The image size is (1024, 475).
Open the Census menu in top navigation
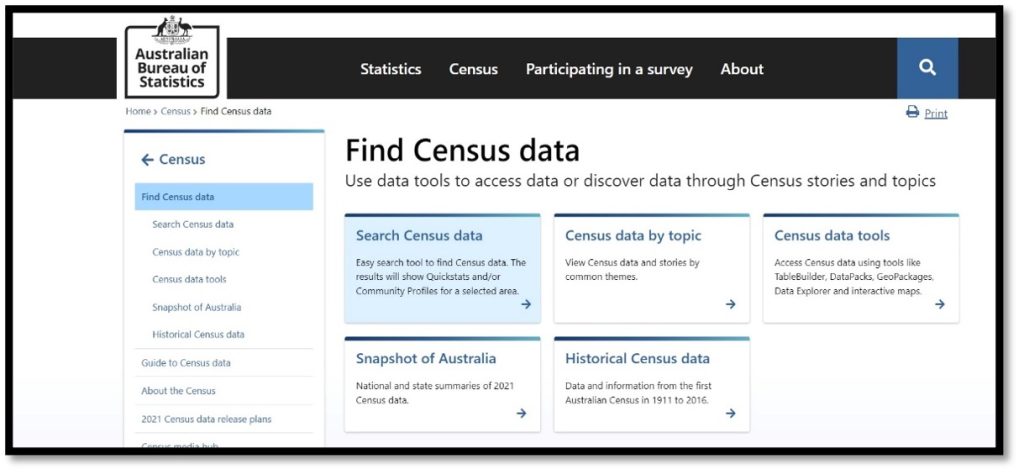(x=473, y=69)
